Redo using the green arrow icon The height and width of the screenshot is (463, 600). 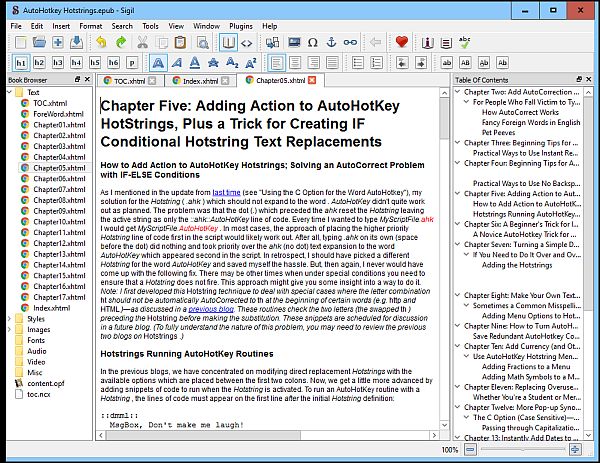[x=121, y=42]
